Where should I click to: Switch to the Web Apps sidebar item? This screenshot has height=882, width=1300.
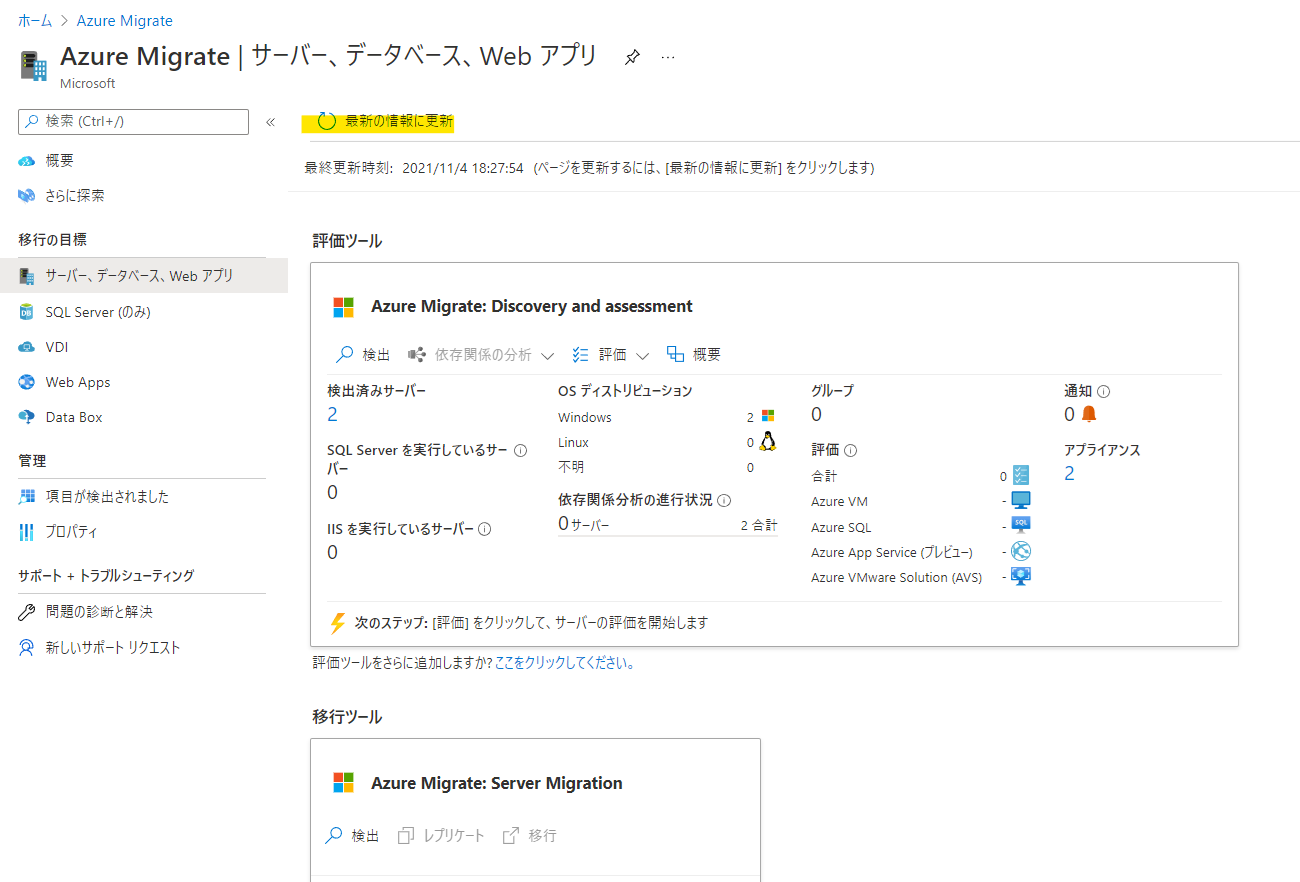coord(84,381)
